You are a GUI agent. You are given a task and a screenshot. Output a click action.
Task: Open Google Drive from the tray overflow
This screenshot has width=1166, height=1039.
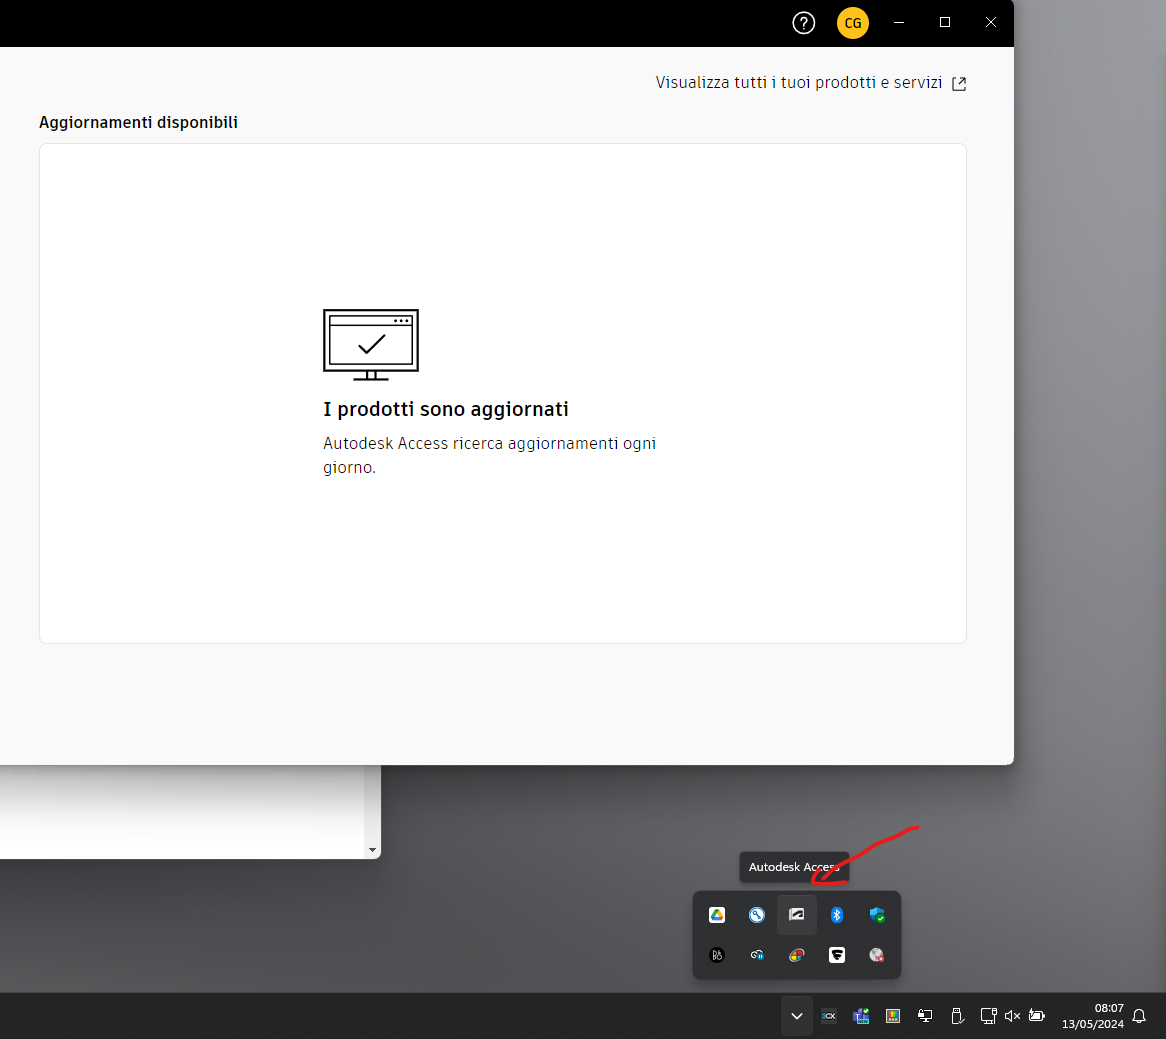(716, 915)
